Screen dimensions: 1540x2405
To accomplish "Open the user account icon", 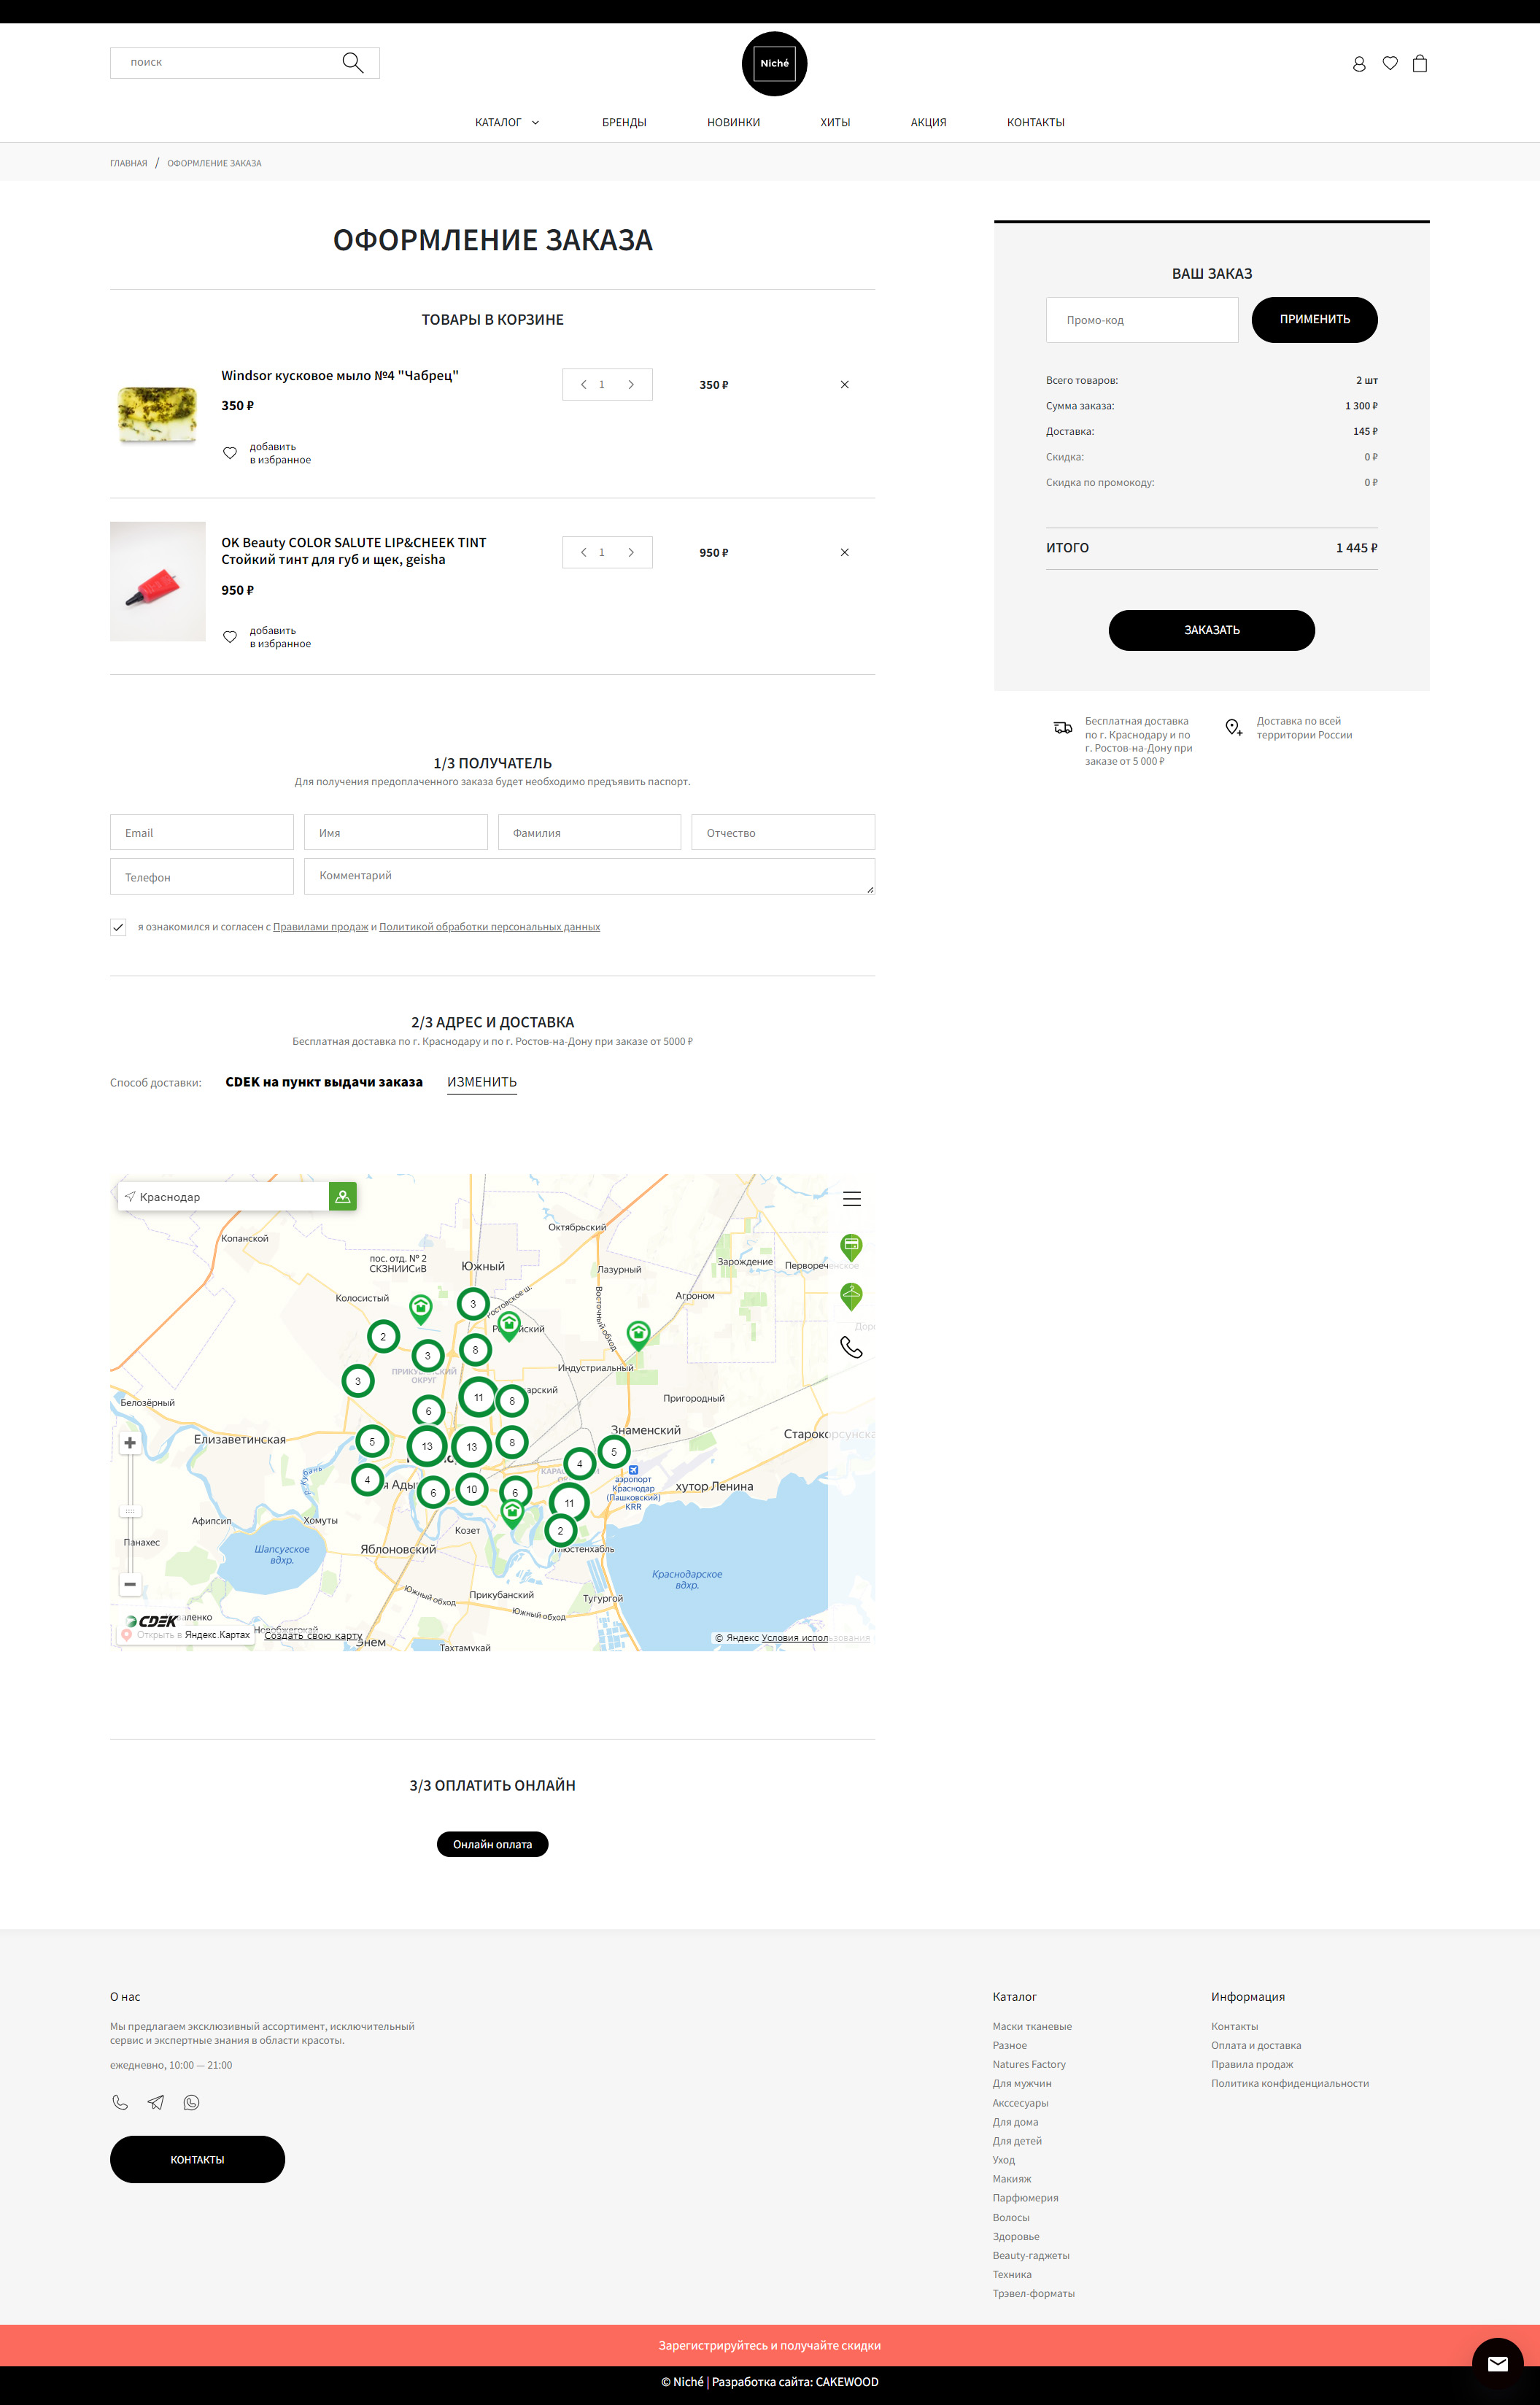I will pyautogui.click(x=1358, y=64).
